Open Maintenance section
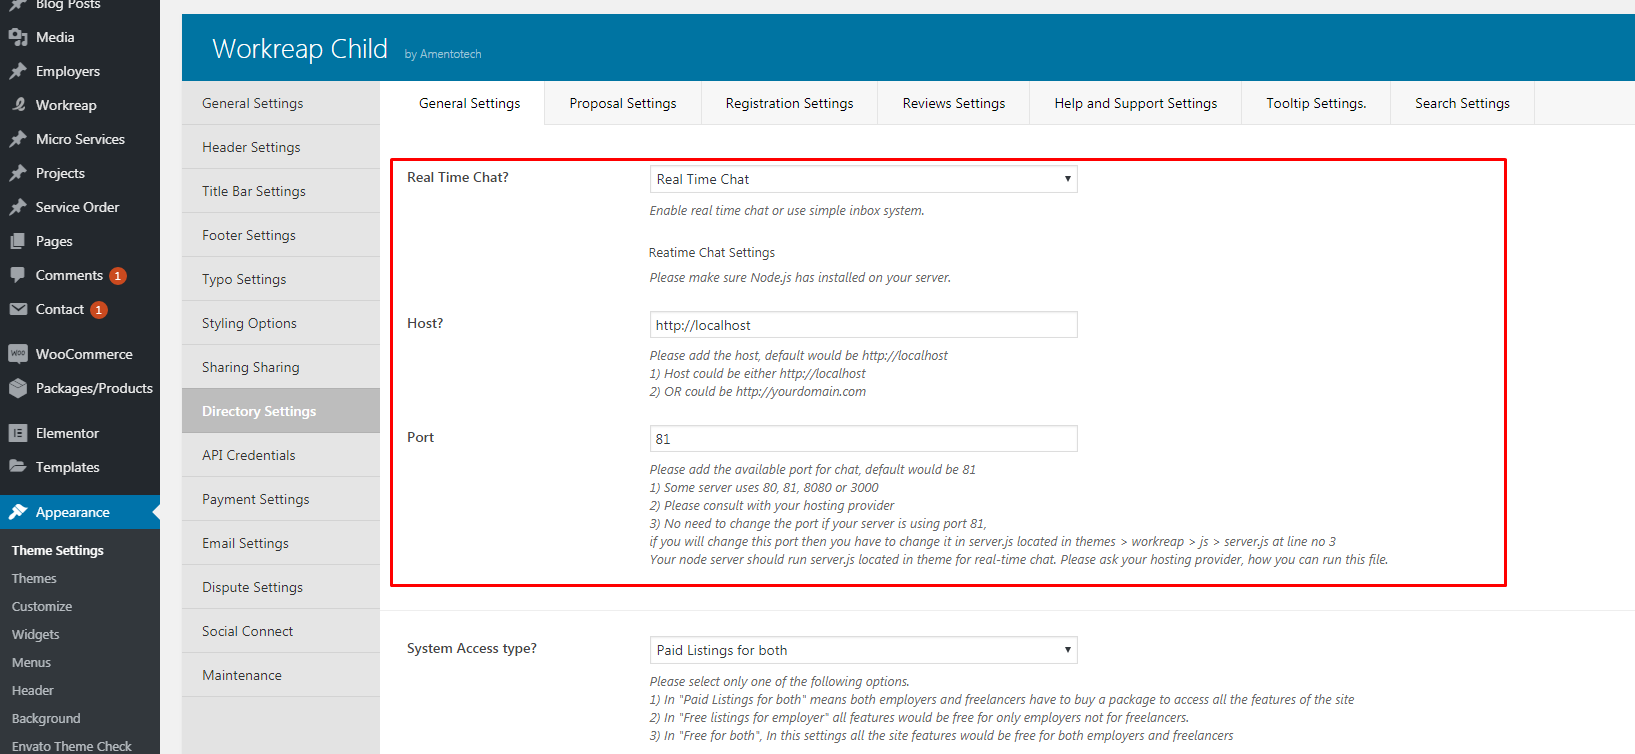The width and height of the screenshot is (1635, 754). [x=281, y=675]
